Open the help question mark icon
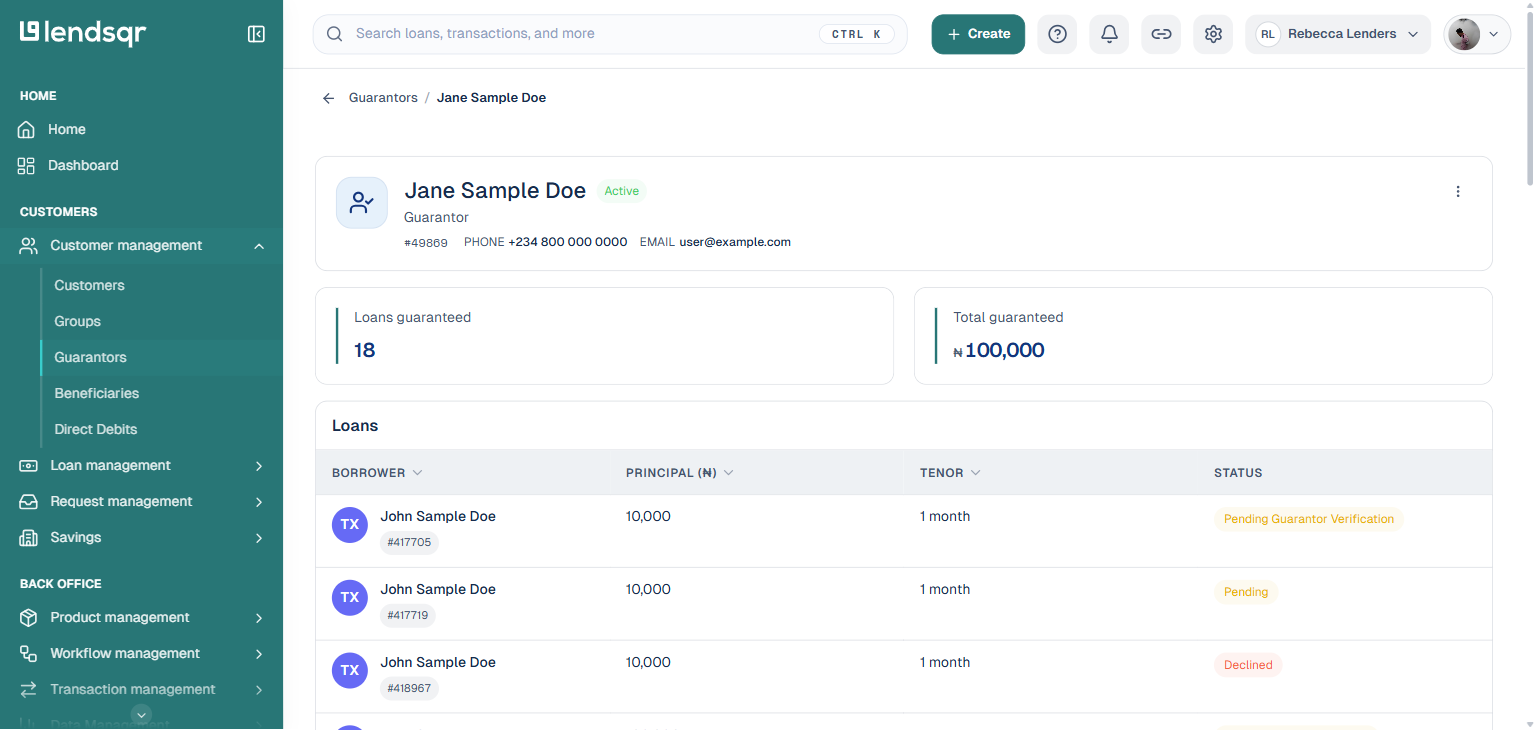Viewport: 1535px width, 730px height. coord(1057,34)
